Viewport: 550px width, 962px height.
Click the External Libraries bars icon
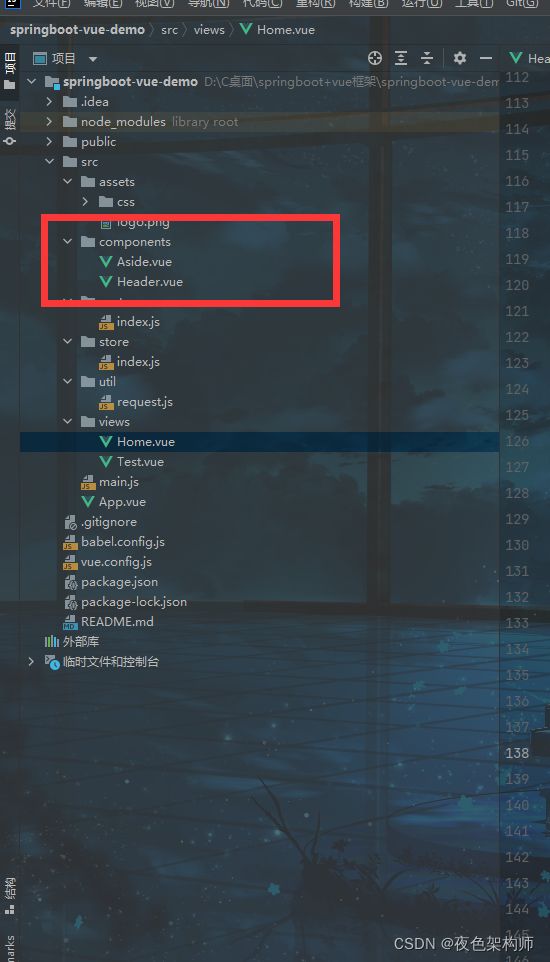(52, 642)
